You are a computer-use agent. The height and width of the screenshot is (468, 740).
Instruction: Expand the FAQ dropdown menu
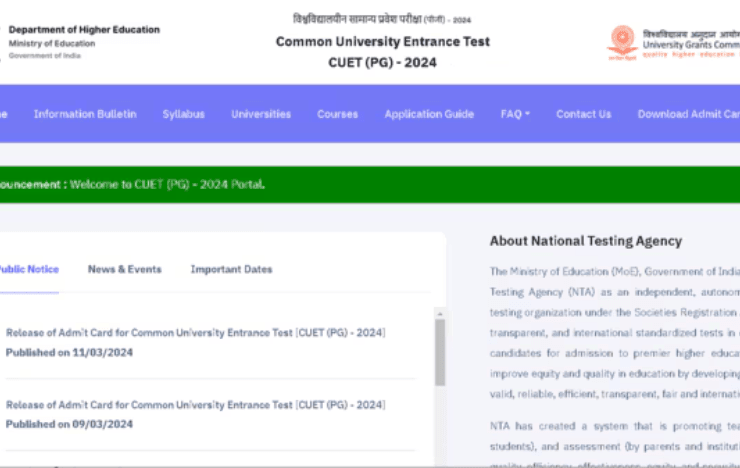tap(515, 114)
